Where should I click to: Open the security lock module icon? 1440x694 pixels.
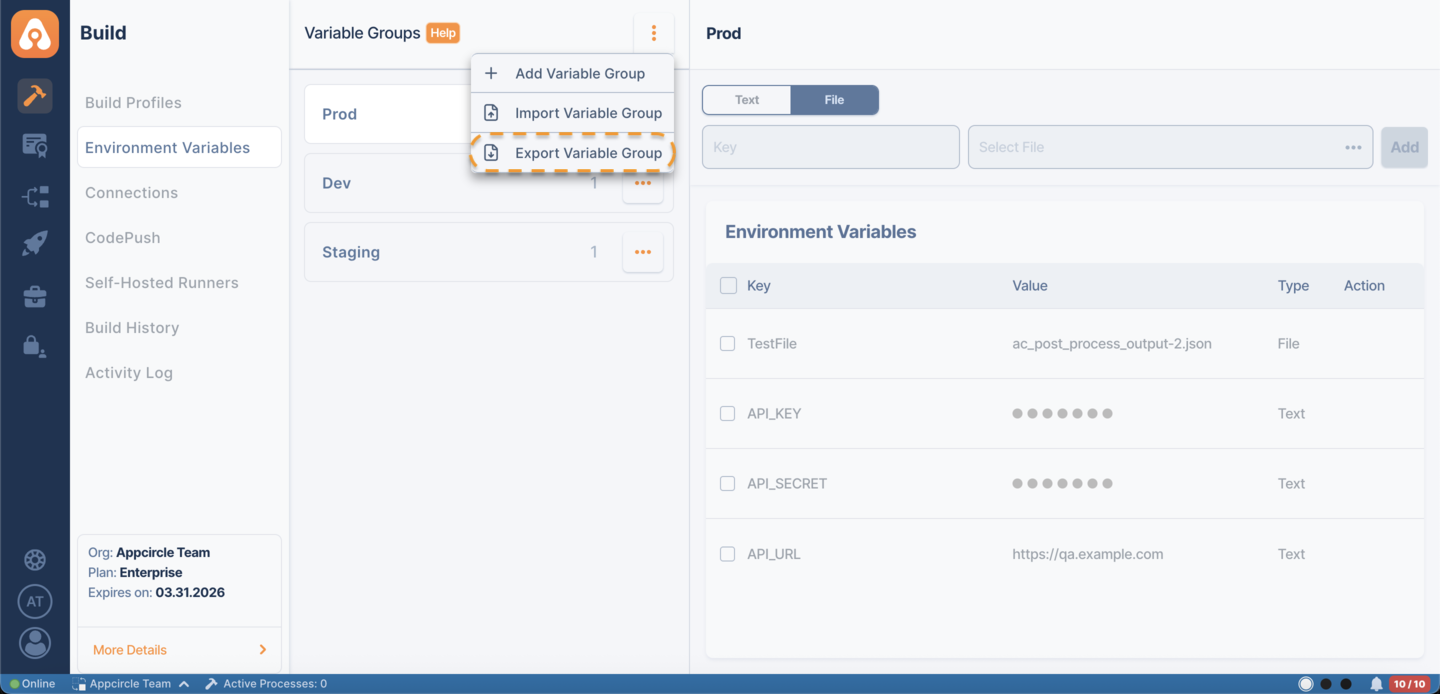tap(35, 346)
